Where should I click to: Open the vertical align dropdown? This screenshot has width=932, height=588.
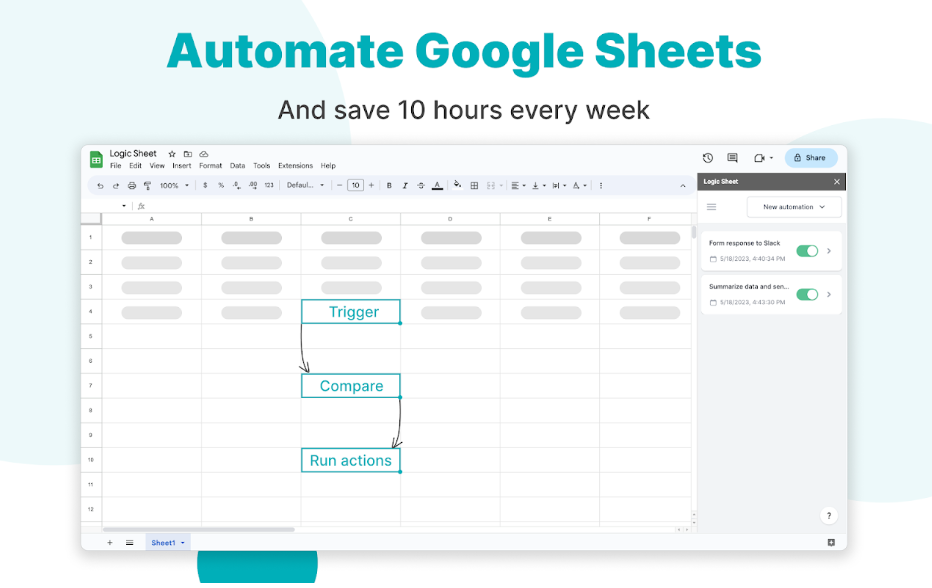tap(539, 185)
